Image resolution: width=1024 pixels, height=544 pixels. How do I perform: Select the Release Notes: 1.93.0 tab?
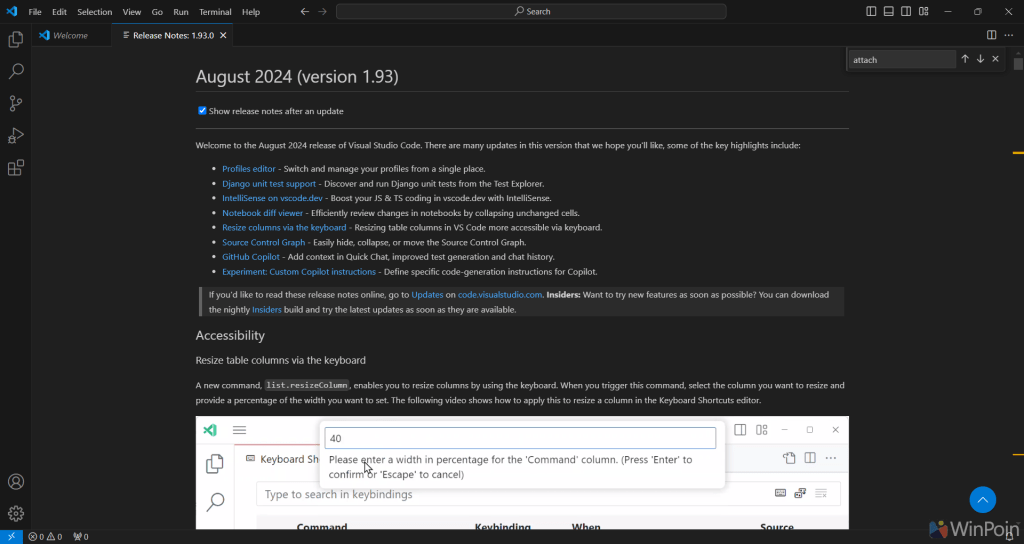(171, 35)
